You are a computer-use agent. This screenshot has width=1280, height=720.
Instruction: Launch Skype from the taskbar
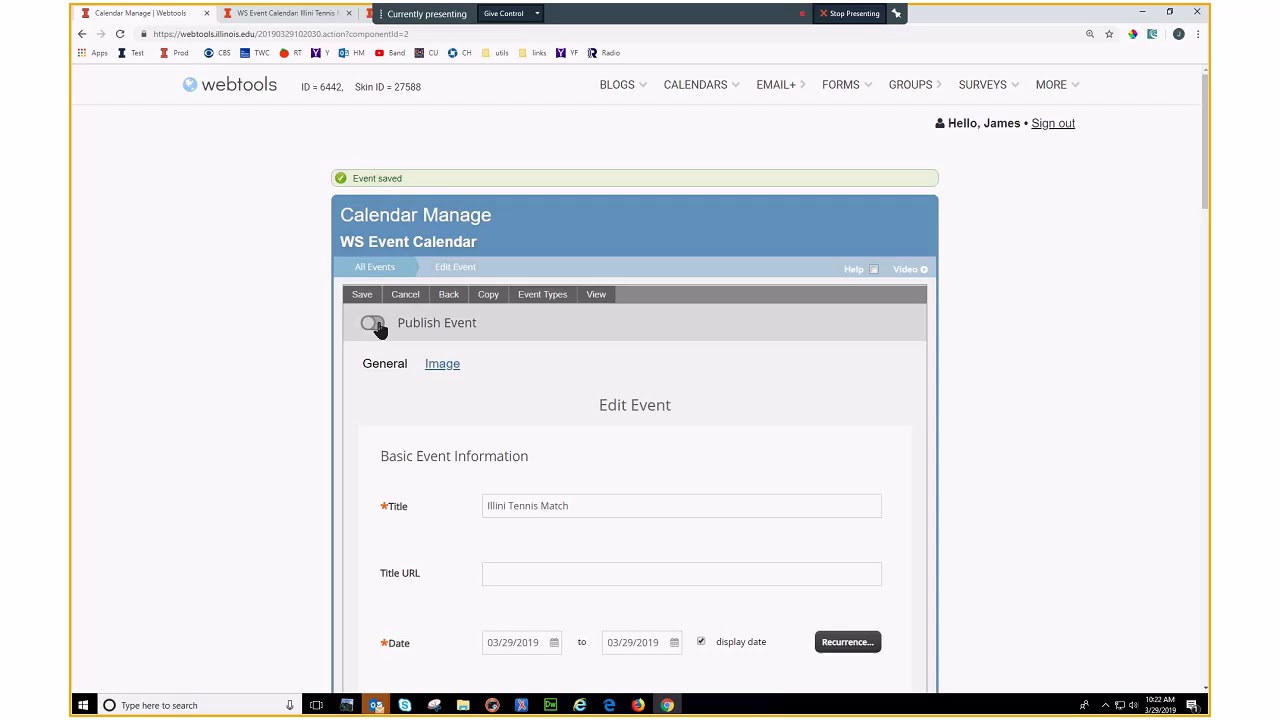coord(405,705)
